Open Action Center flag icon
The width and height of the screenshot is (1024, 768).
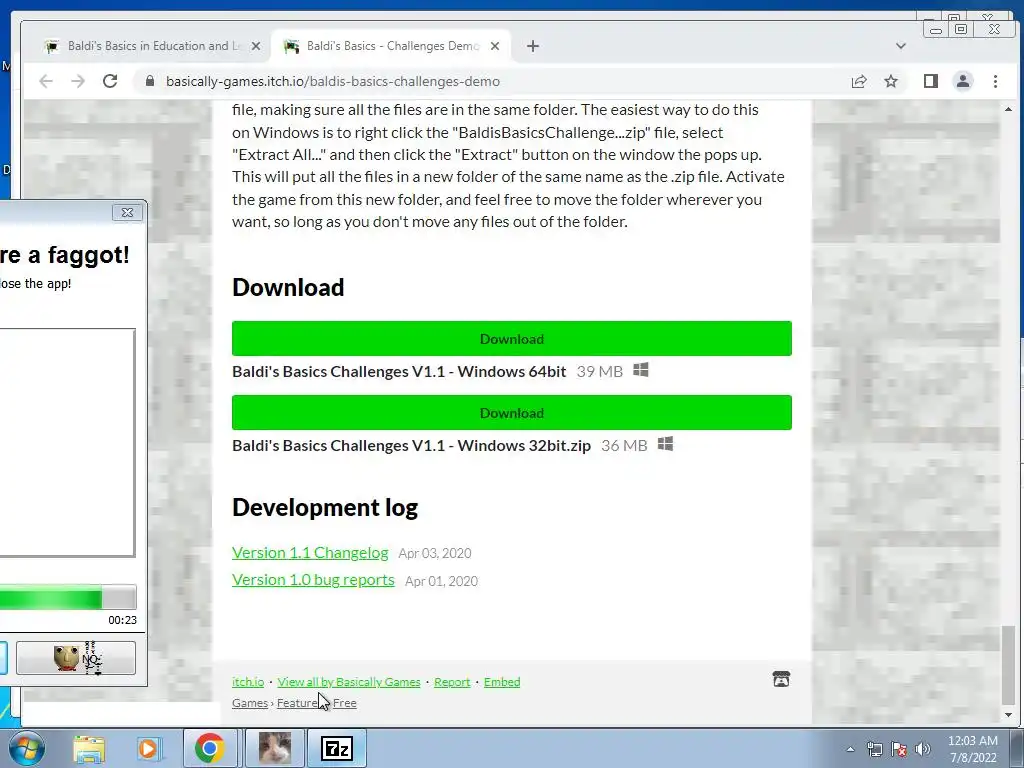point(899,749)
